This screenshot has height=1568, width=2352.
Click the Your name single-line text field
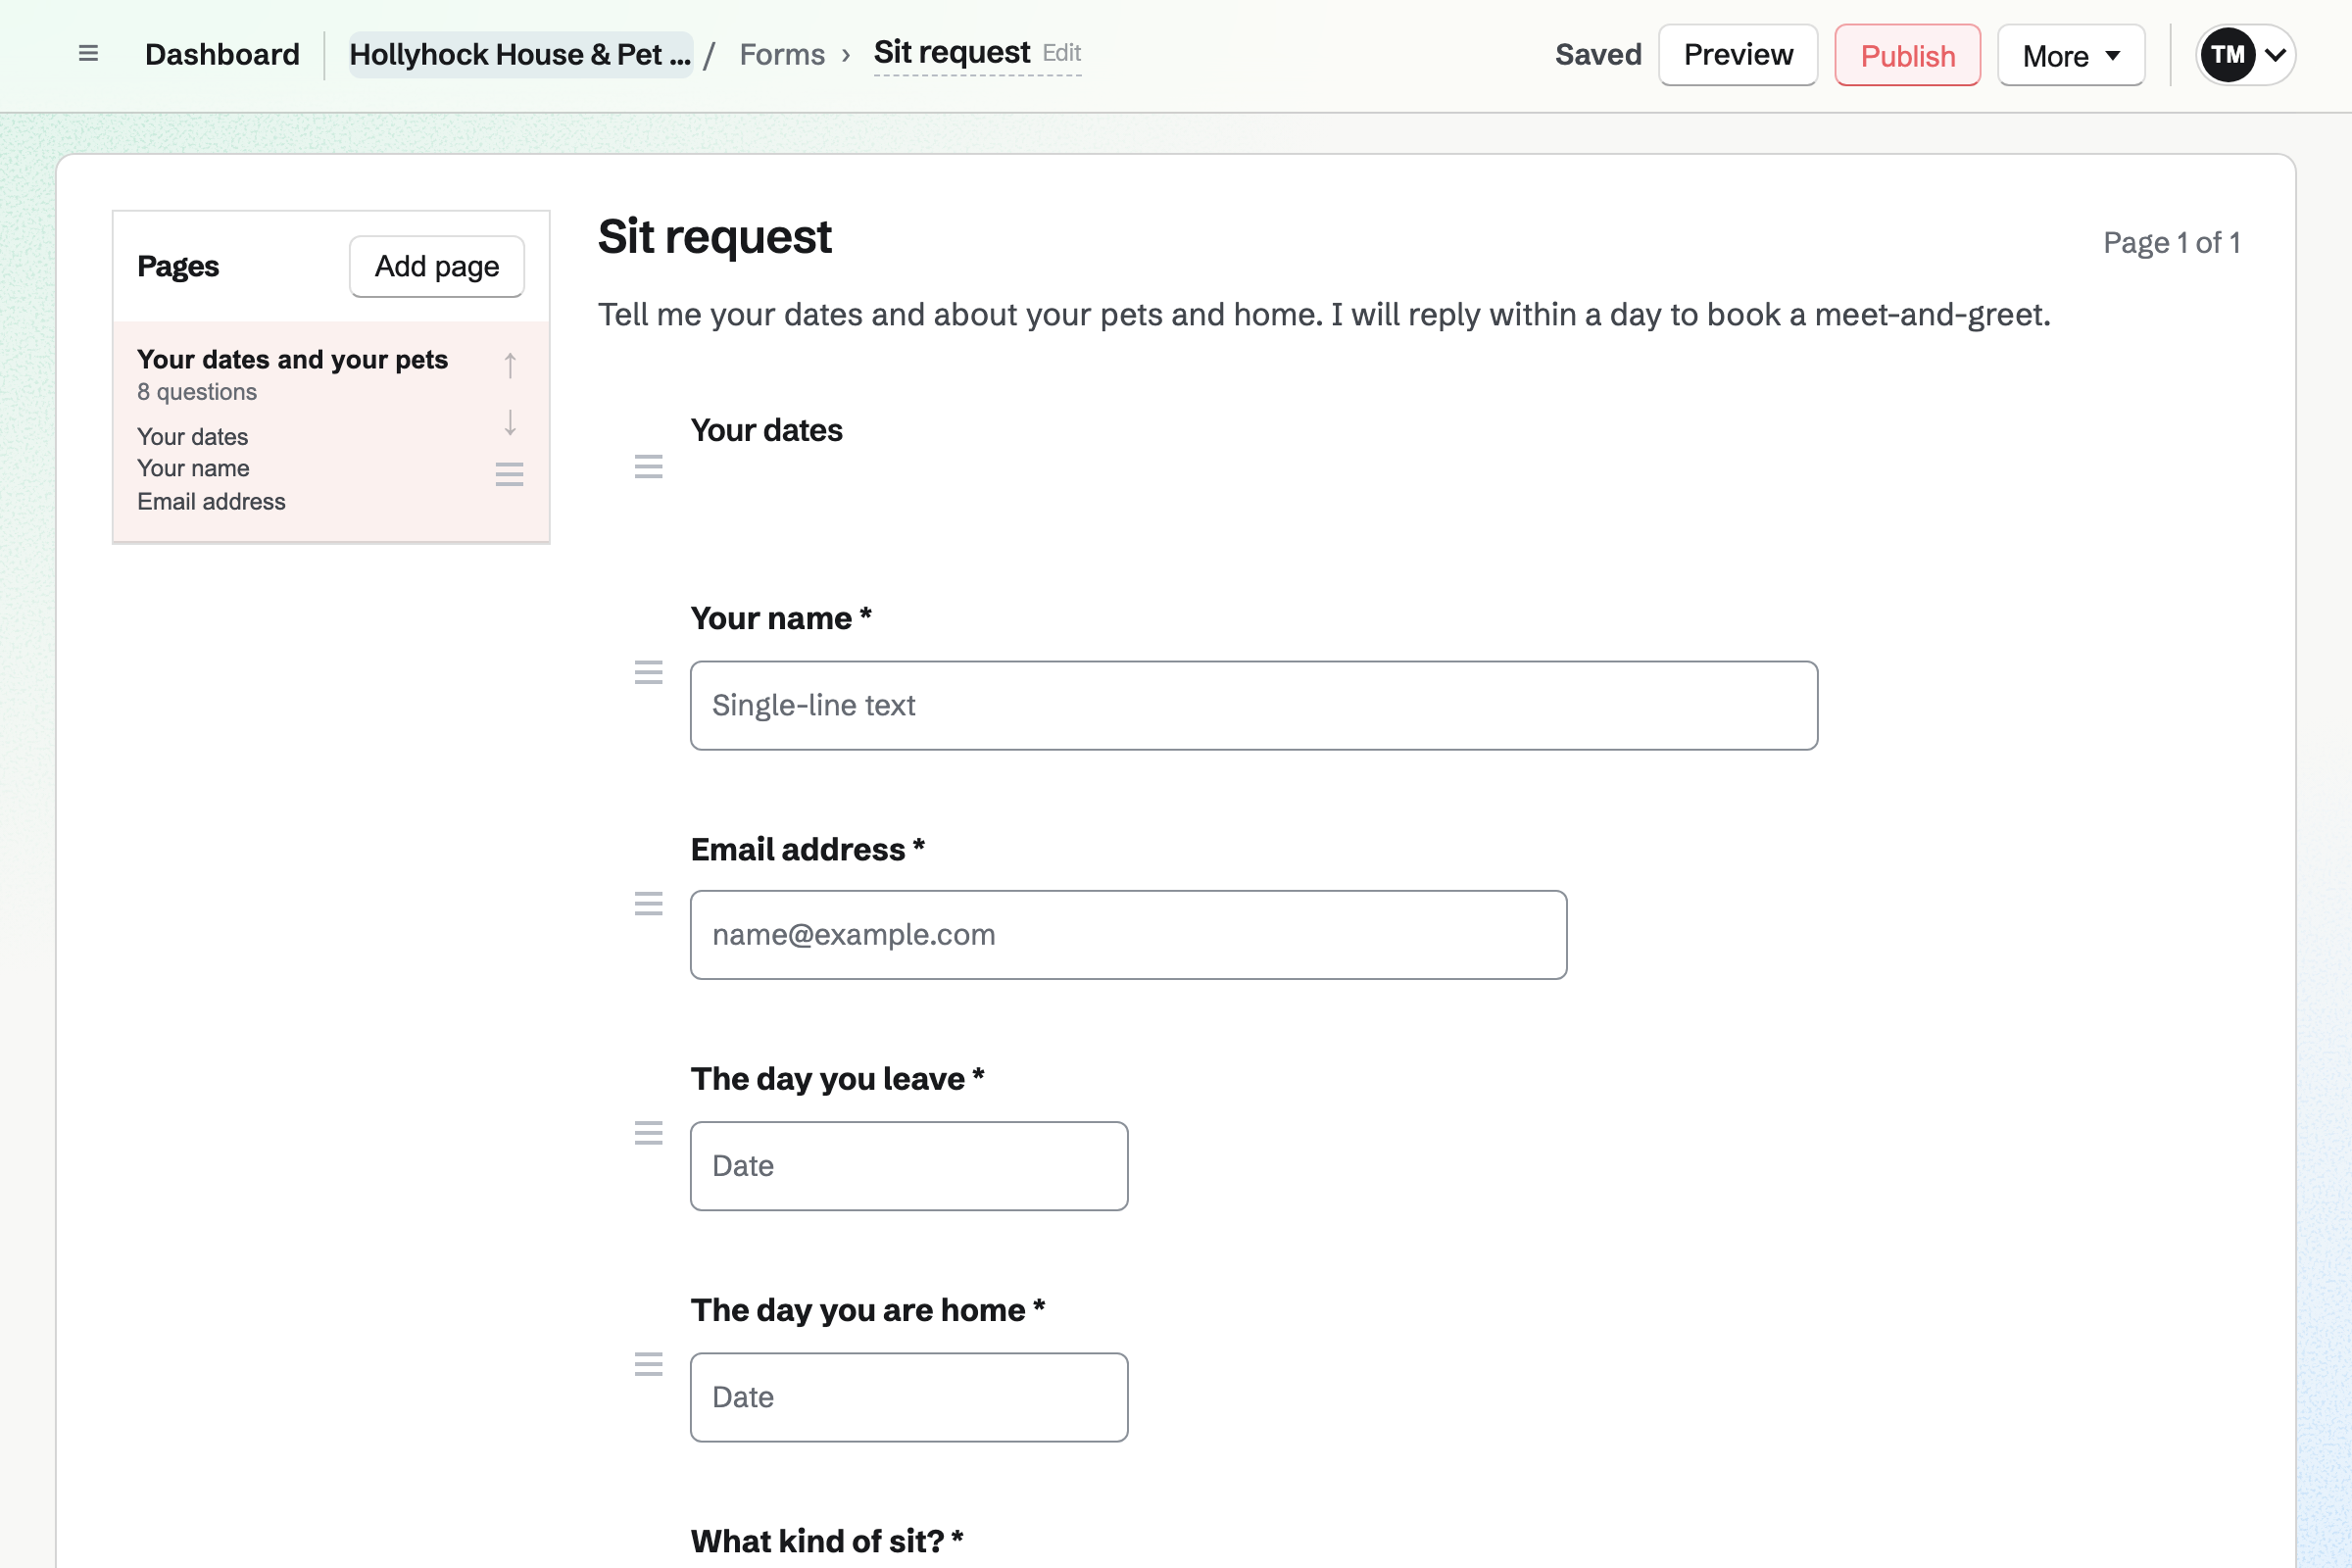(x=1254, y=705)
